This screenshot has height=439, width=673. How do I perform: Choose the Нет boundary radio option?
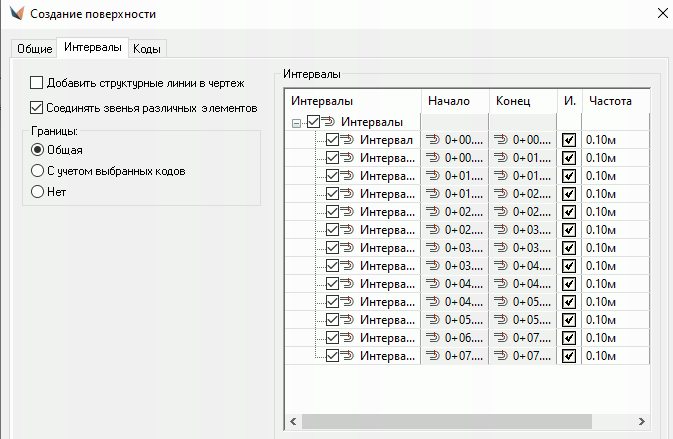[38, 192]
